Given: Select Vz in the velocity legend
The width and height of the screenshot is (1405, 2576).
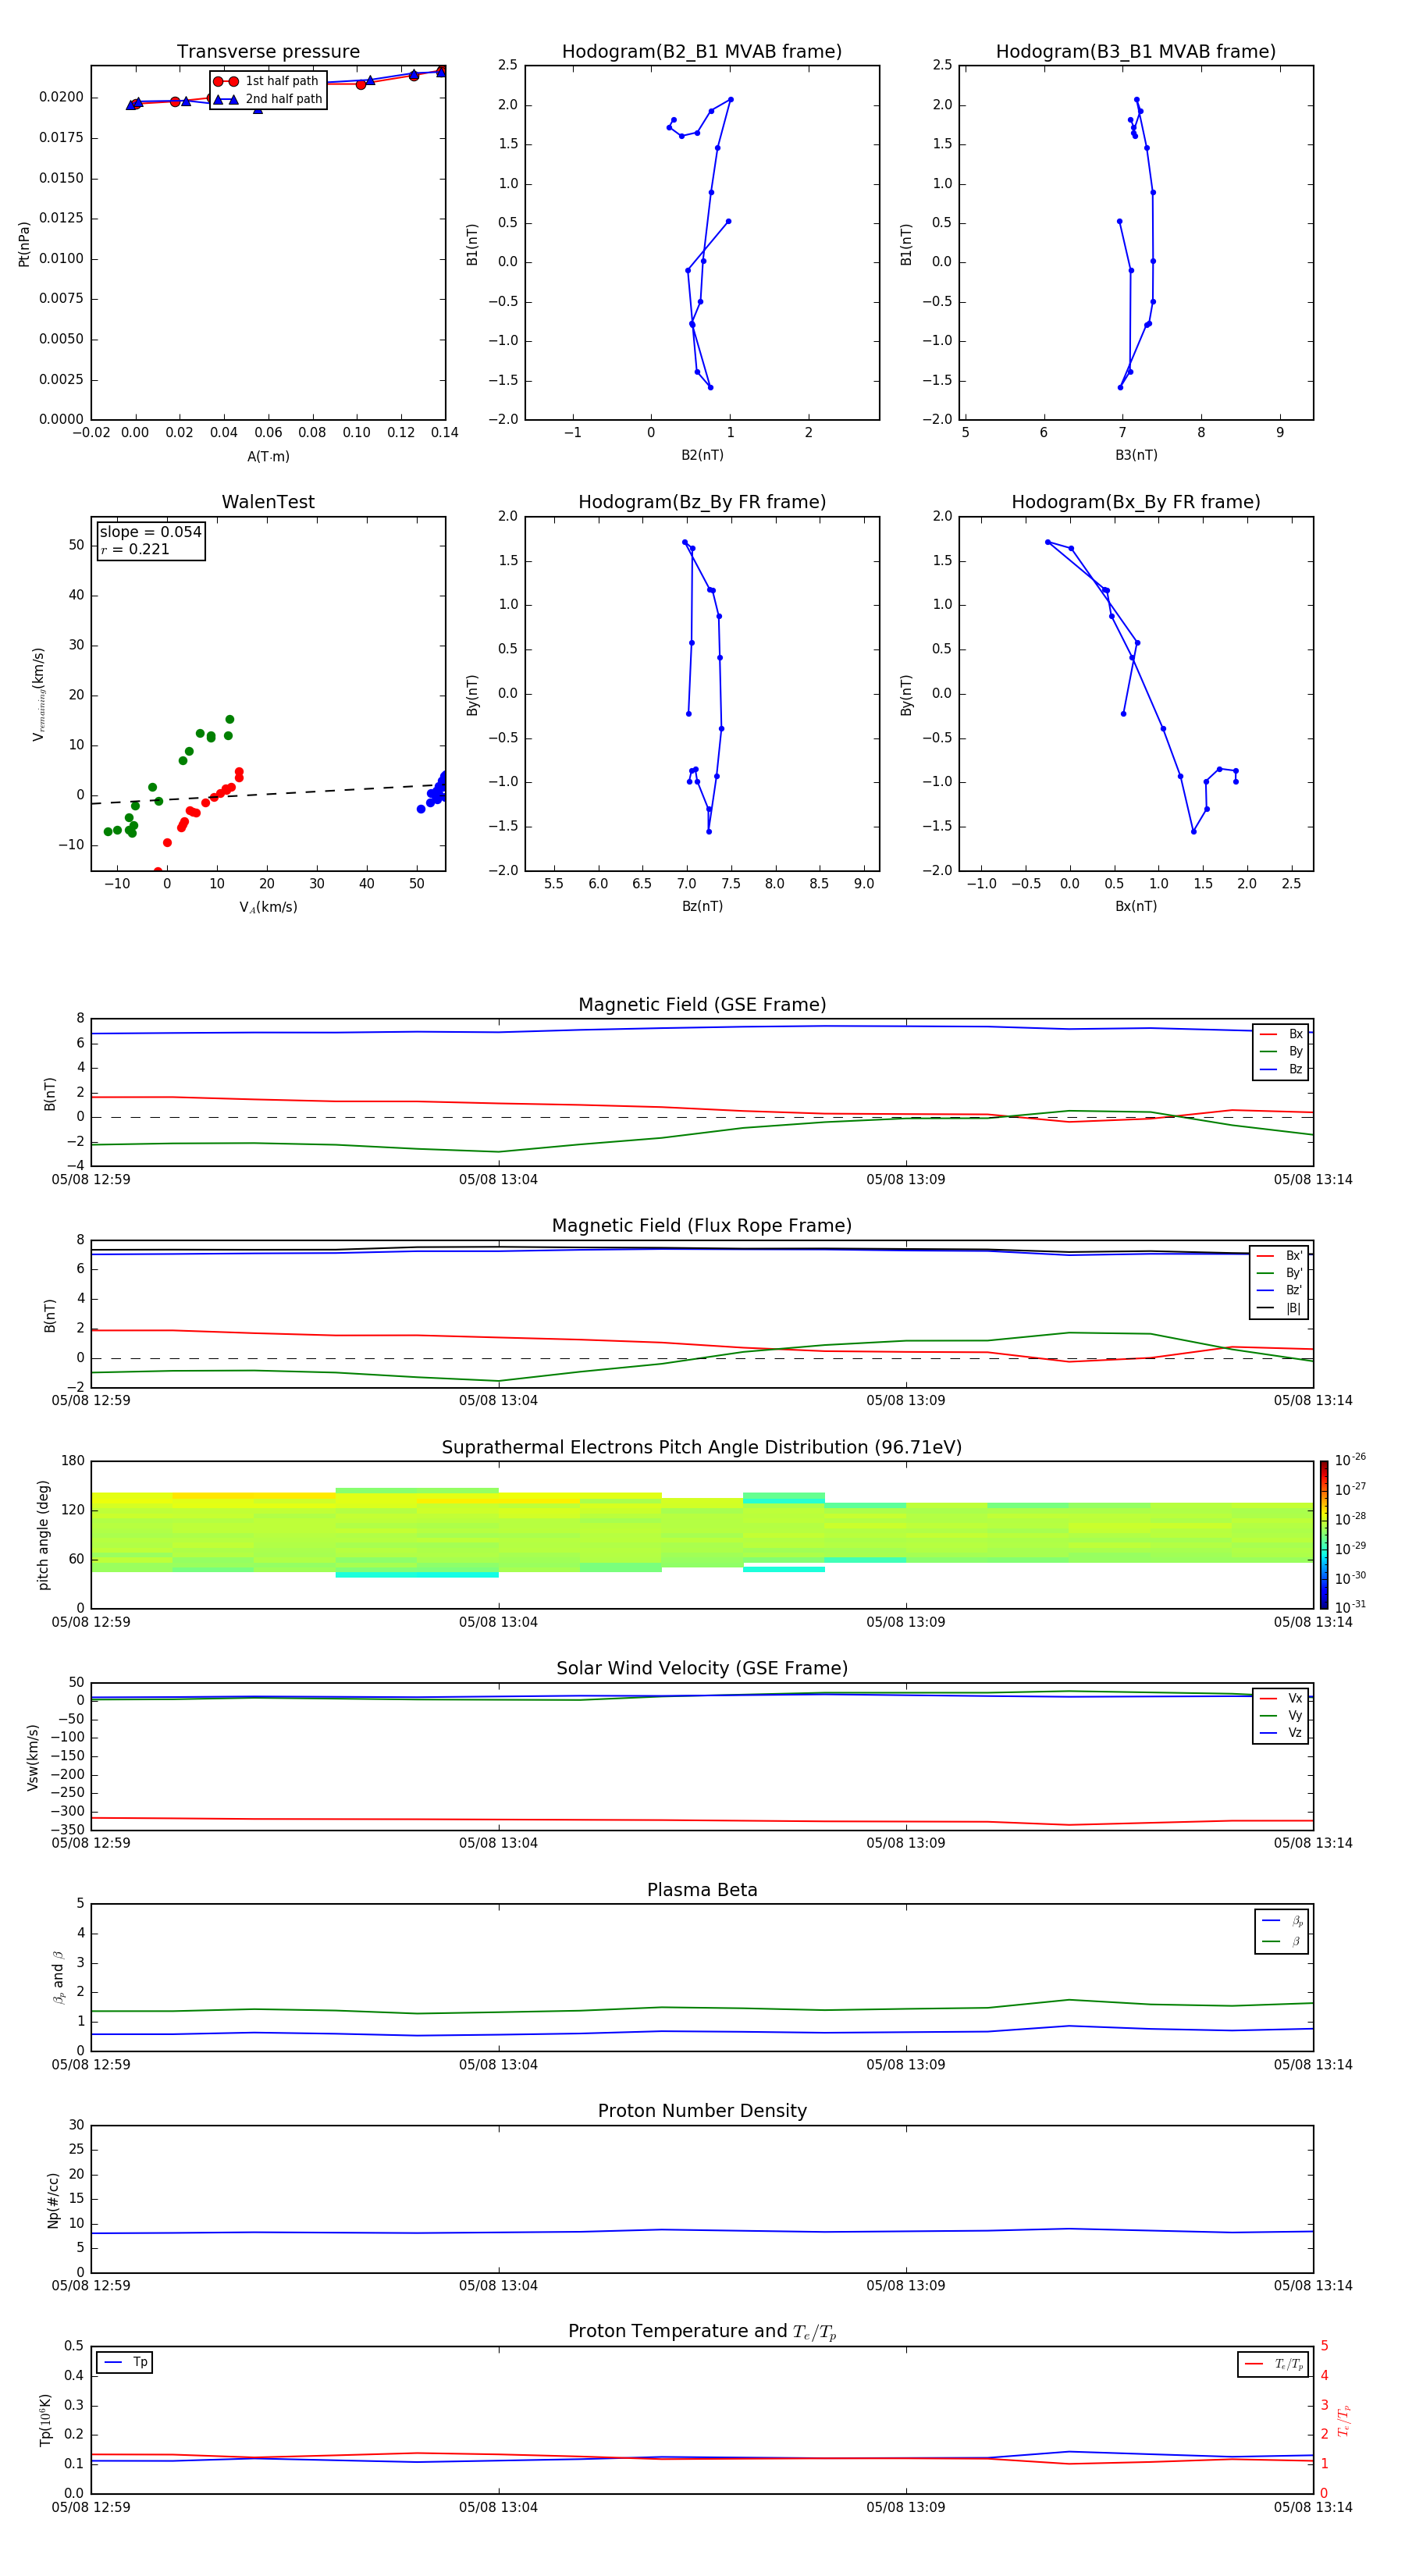Looking at the screenshot, I should click(x=1281, y=1733).
